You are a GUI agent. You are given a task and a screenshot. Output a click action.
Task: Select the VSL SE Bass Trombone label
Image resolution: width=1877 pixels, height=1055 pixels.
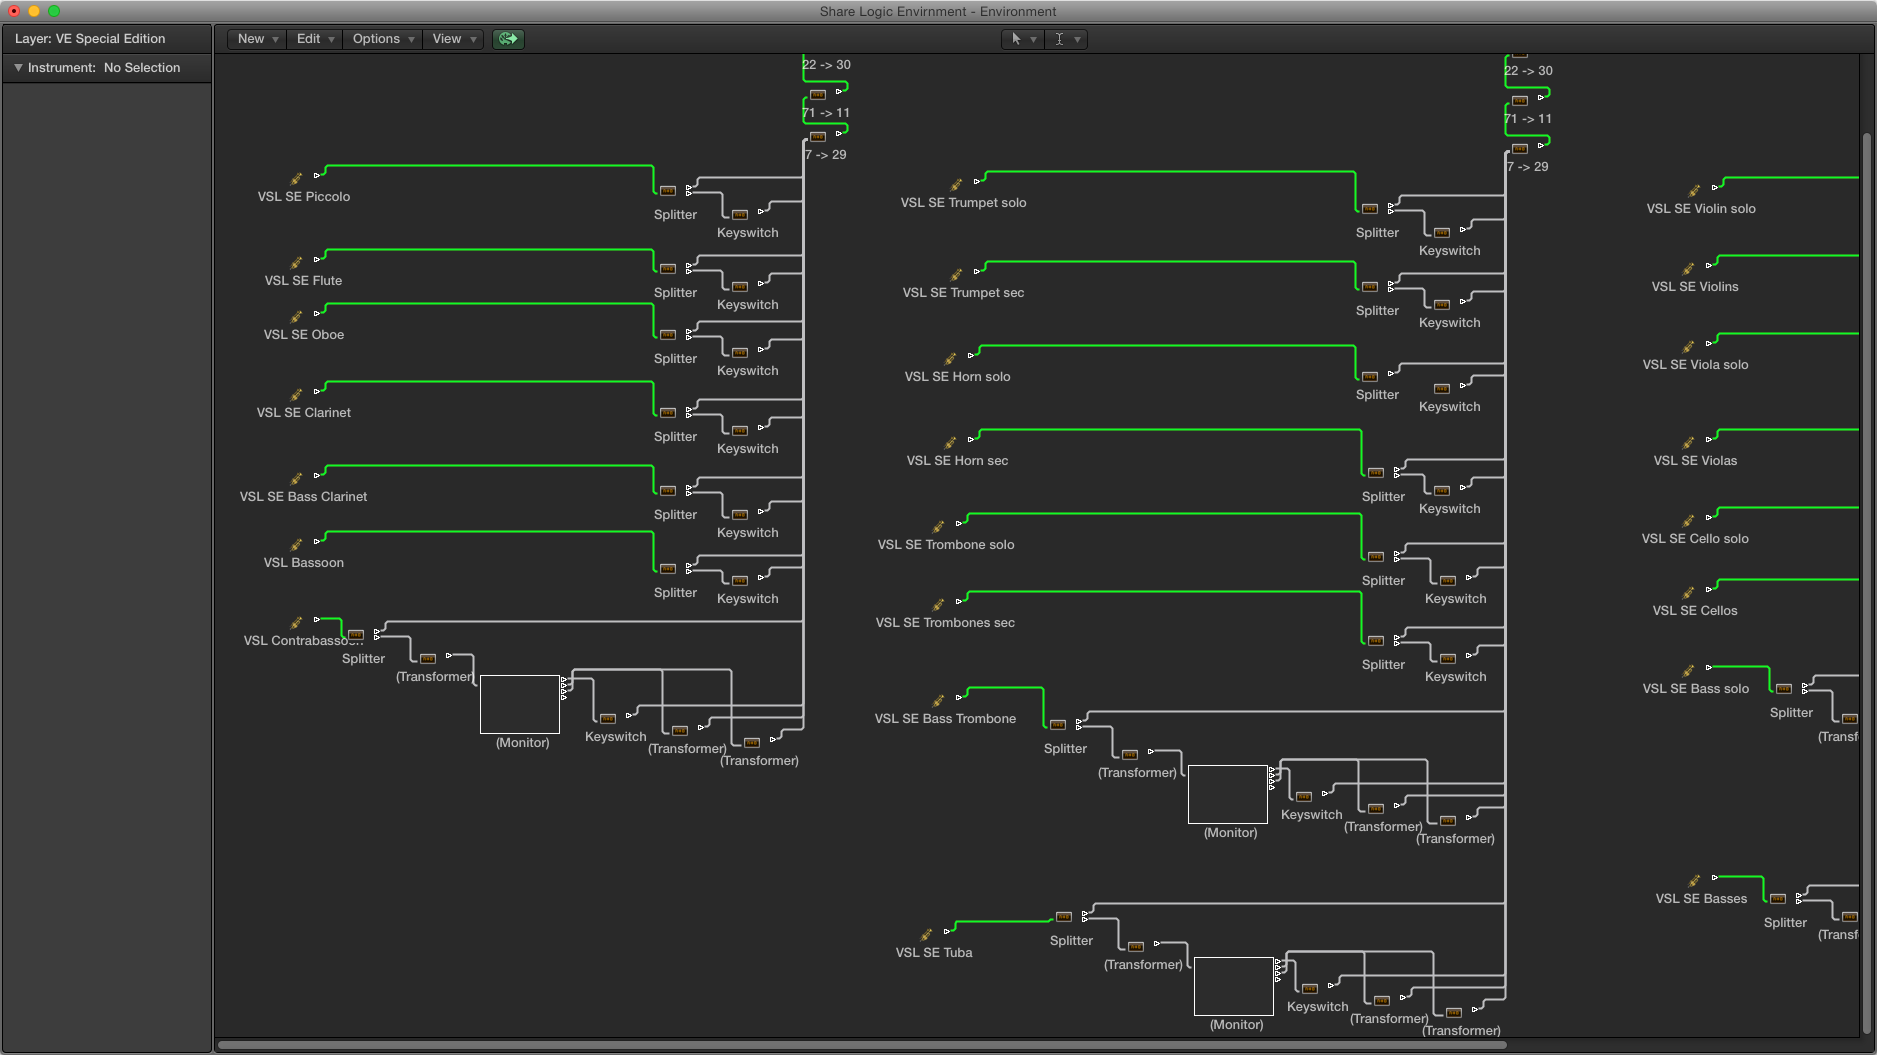click(945, 719)
